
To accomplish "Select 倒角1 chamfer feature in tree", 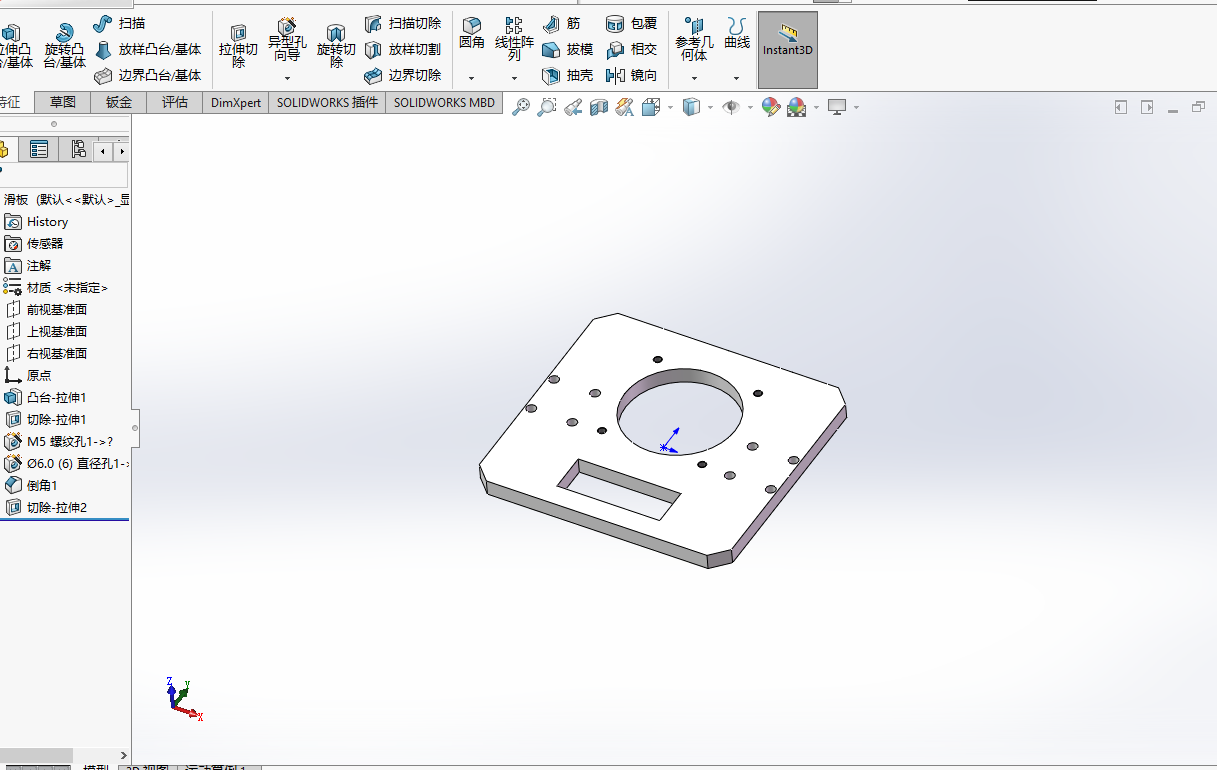I will pyautogui.click(x=31, y=486).
